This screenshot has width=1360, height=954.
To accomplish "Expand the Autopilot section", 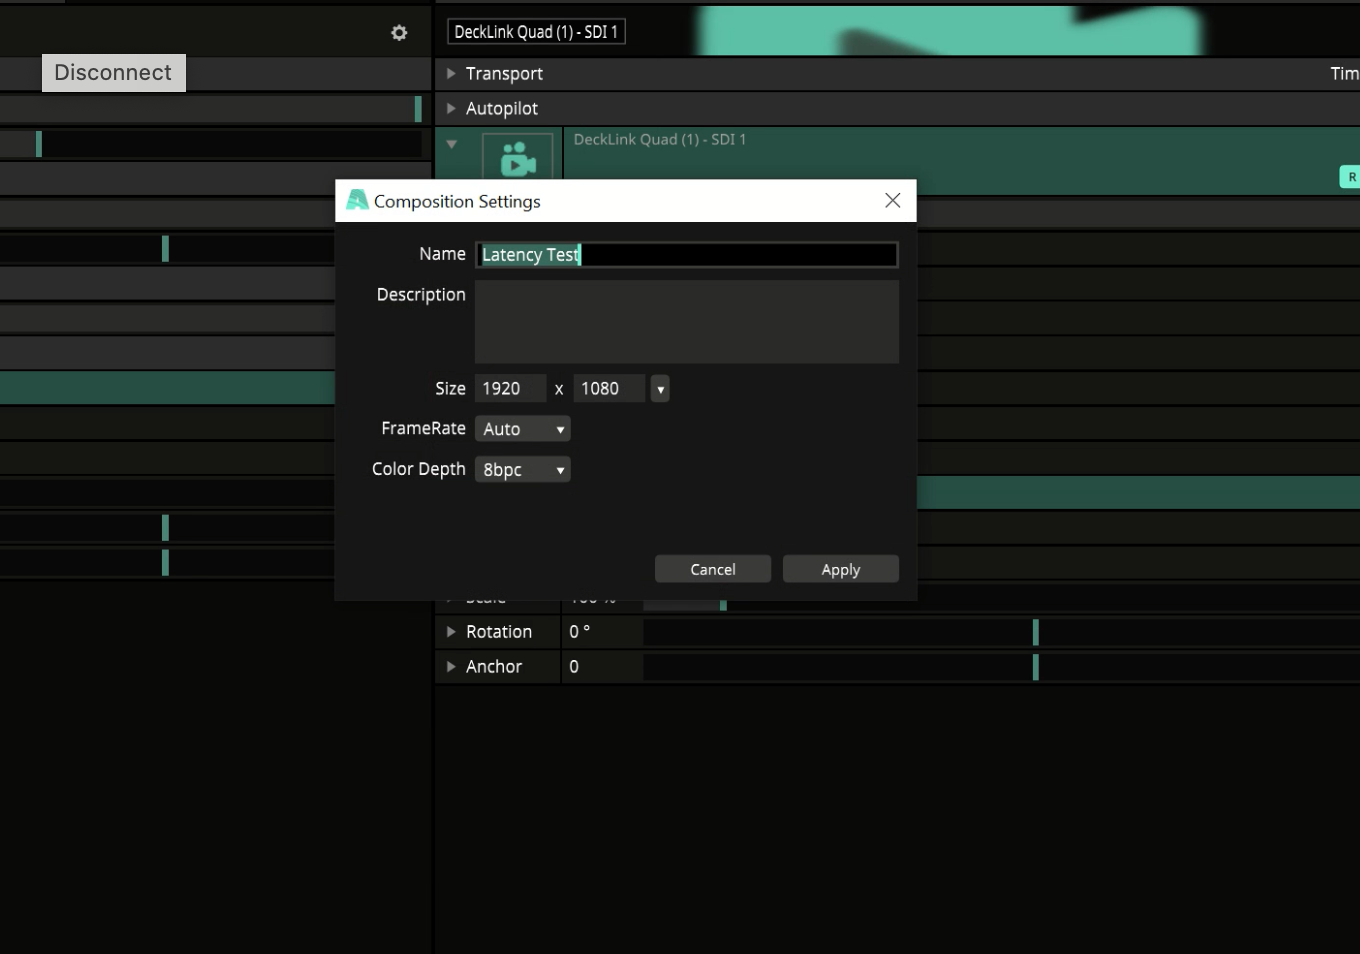I will tap(451, 109).
